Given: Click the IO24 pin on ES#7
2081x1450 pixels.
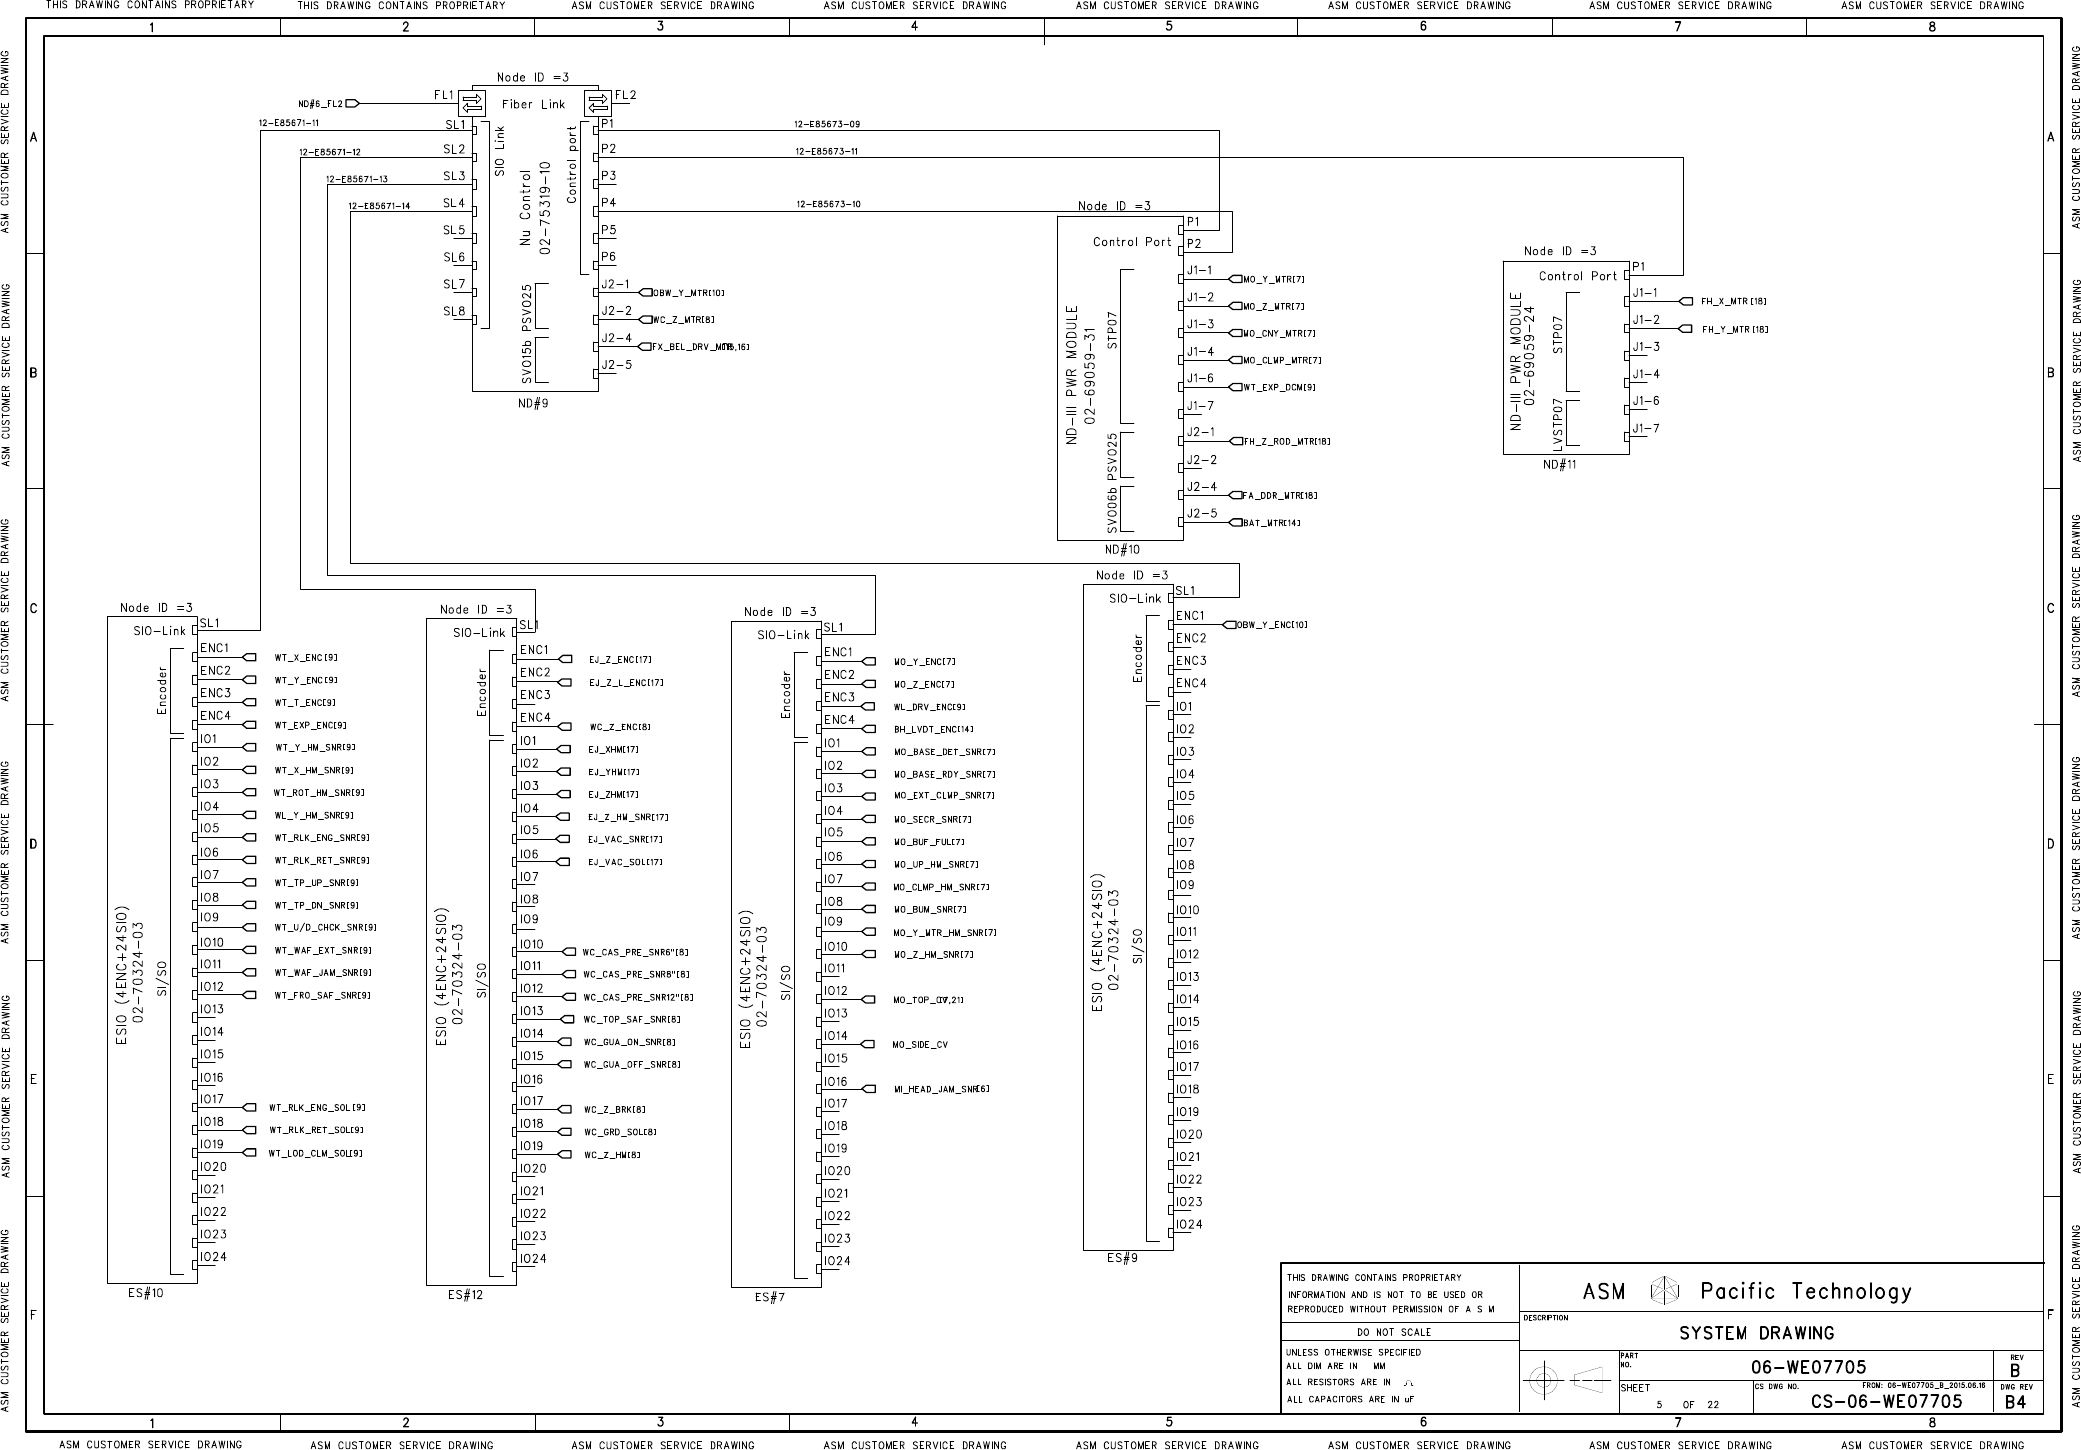Looking at the screenshot, I should 836,1261.
